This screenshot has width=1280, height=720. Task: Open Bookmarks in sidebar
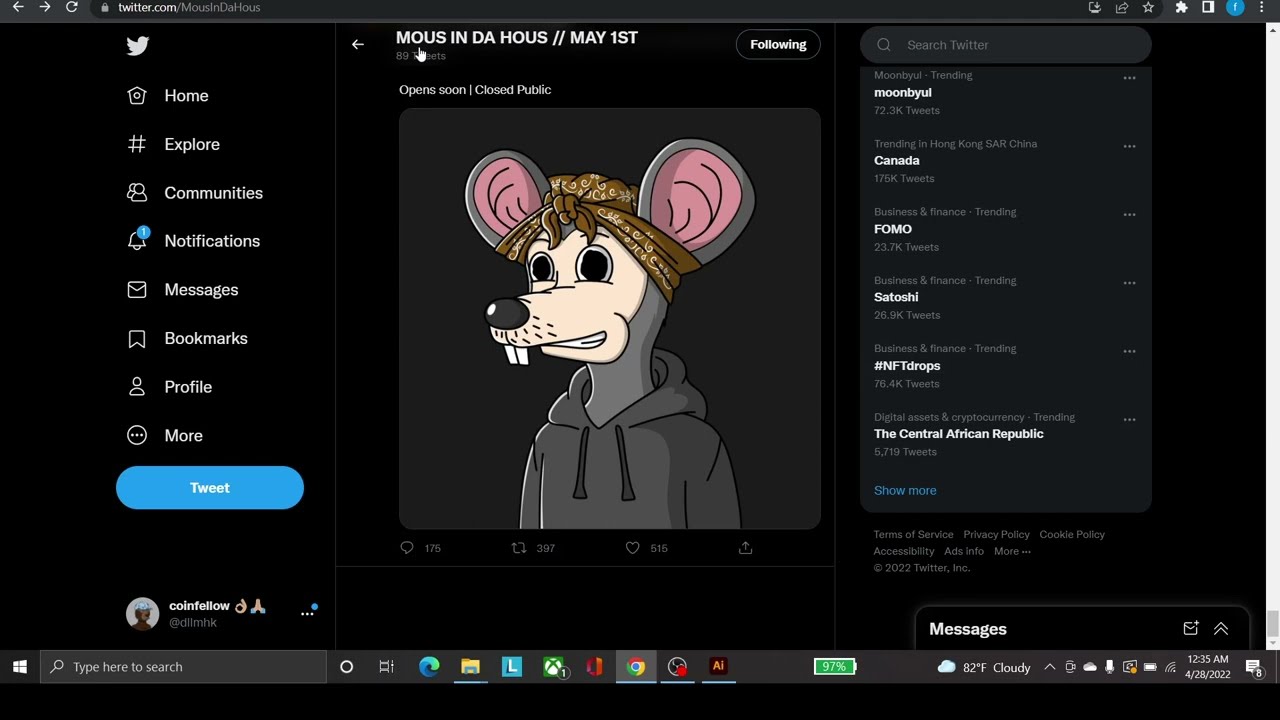click(x=187, y=338)
